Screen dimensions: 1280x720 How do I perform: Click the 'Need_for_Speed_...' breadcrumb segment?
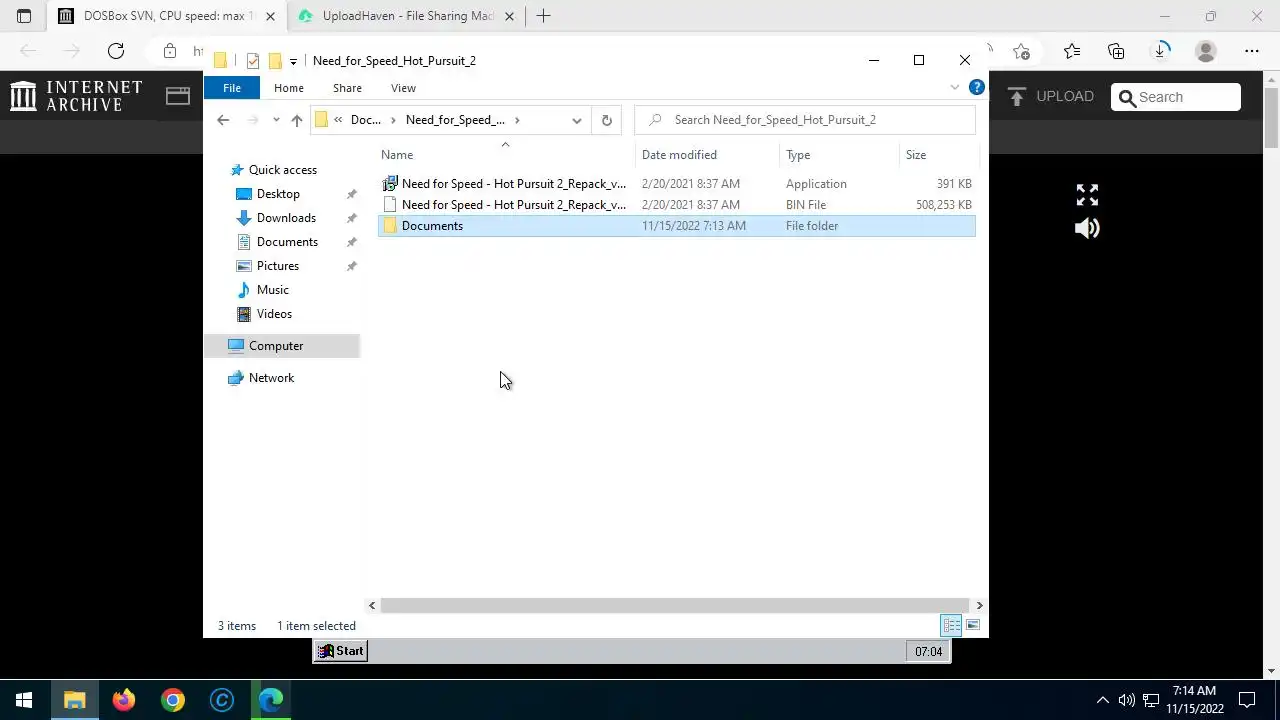pyautogui.click(x=455, y=120)
